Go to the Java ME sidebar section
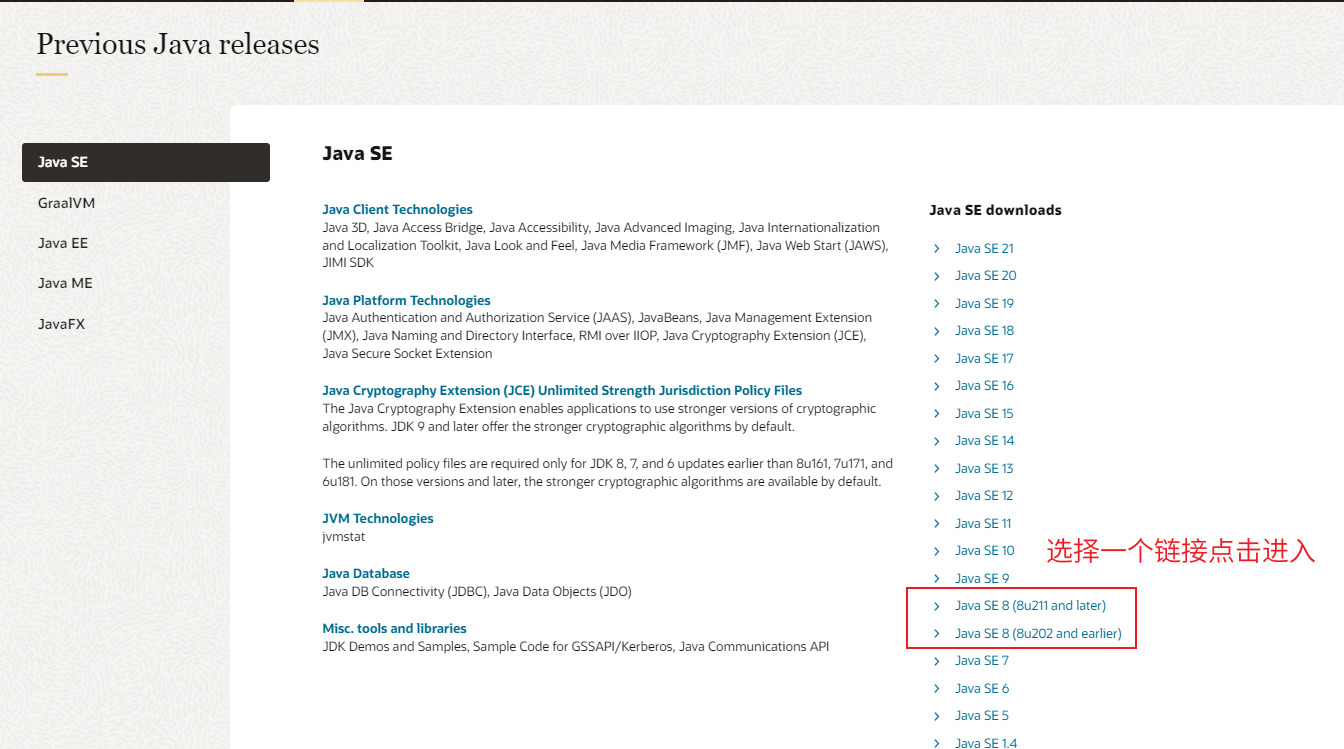1344x749 pixels. click(65, 283)
